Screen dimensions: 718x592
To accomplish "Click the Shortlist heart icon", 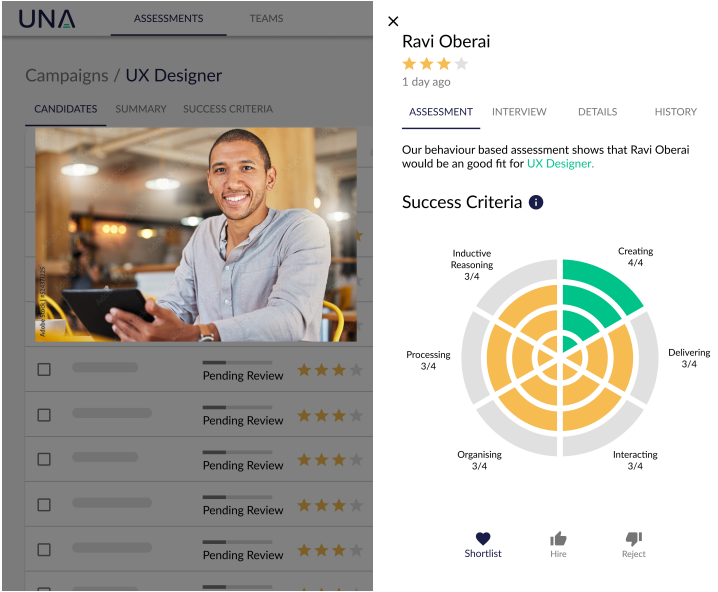I will click(483, 538).
